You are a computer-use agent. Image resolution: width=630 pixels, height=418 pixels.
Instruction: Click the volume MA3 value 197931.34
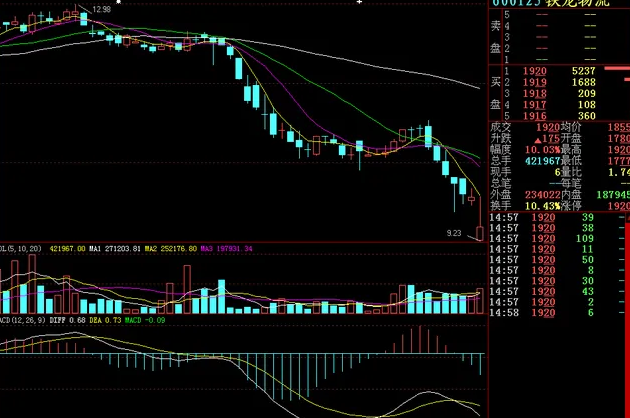click(x=234, y=249)
